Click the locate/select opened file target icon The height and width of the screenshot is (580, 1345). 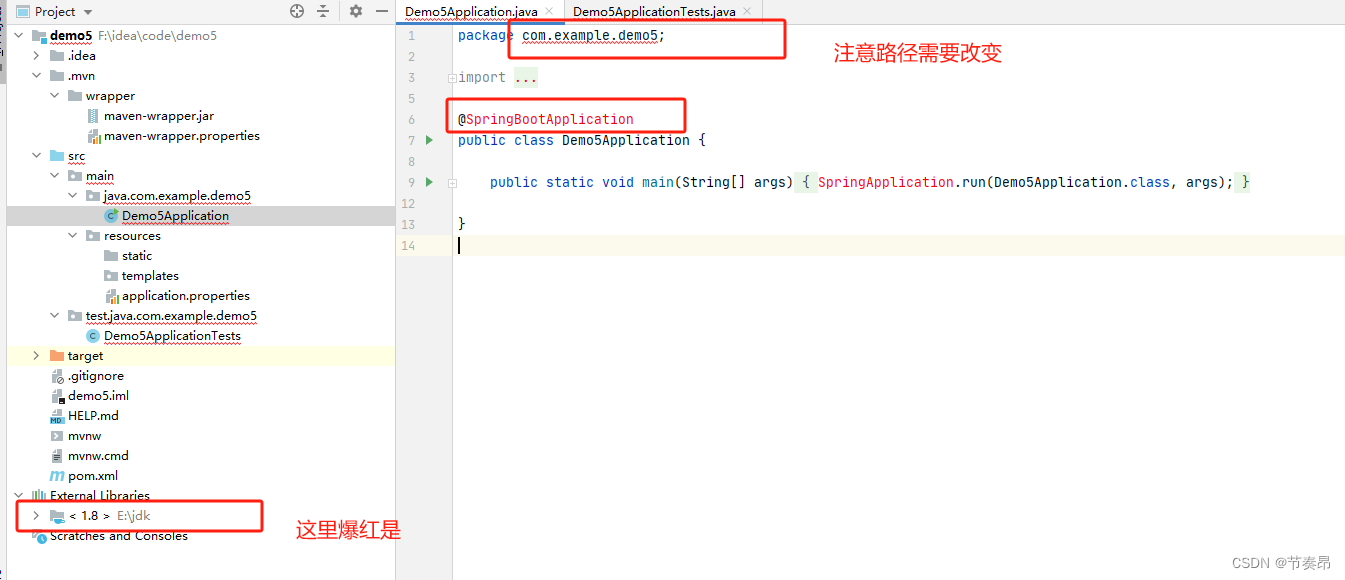[x=297, y=11]
